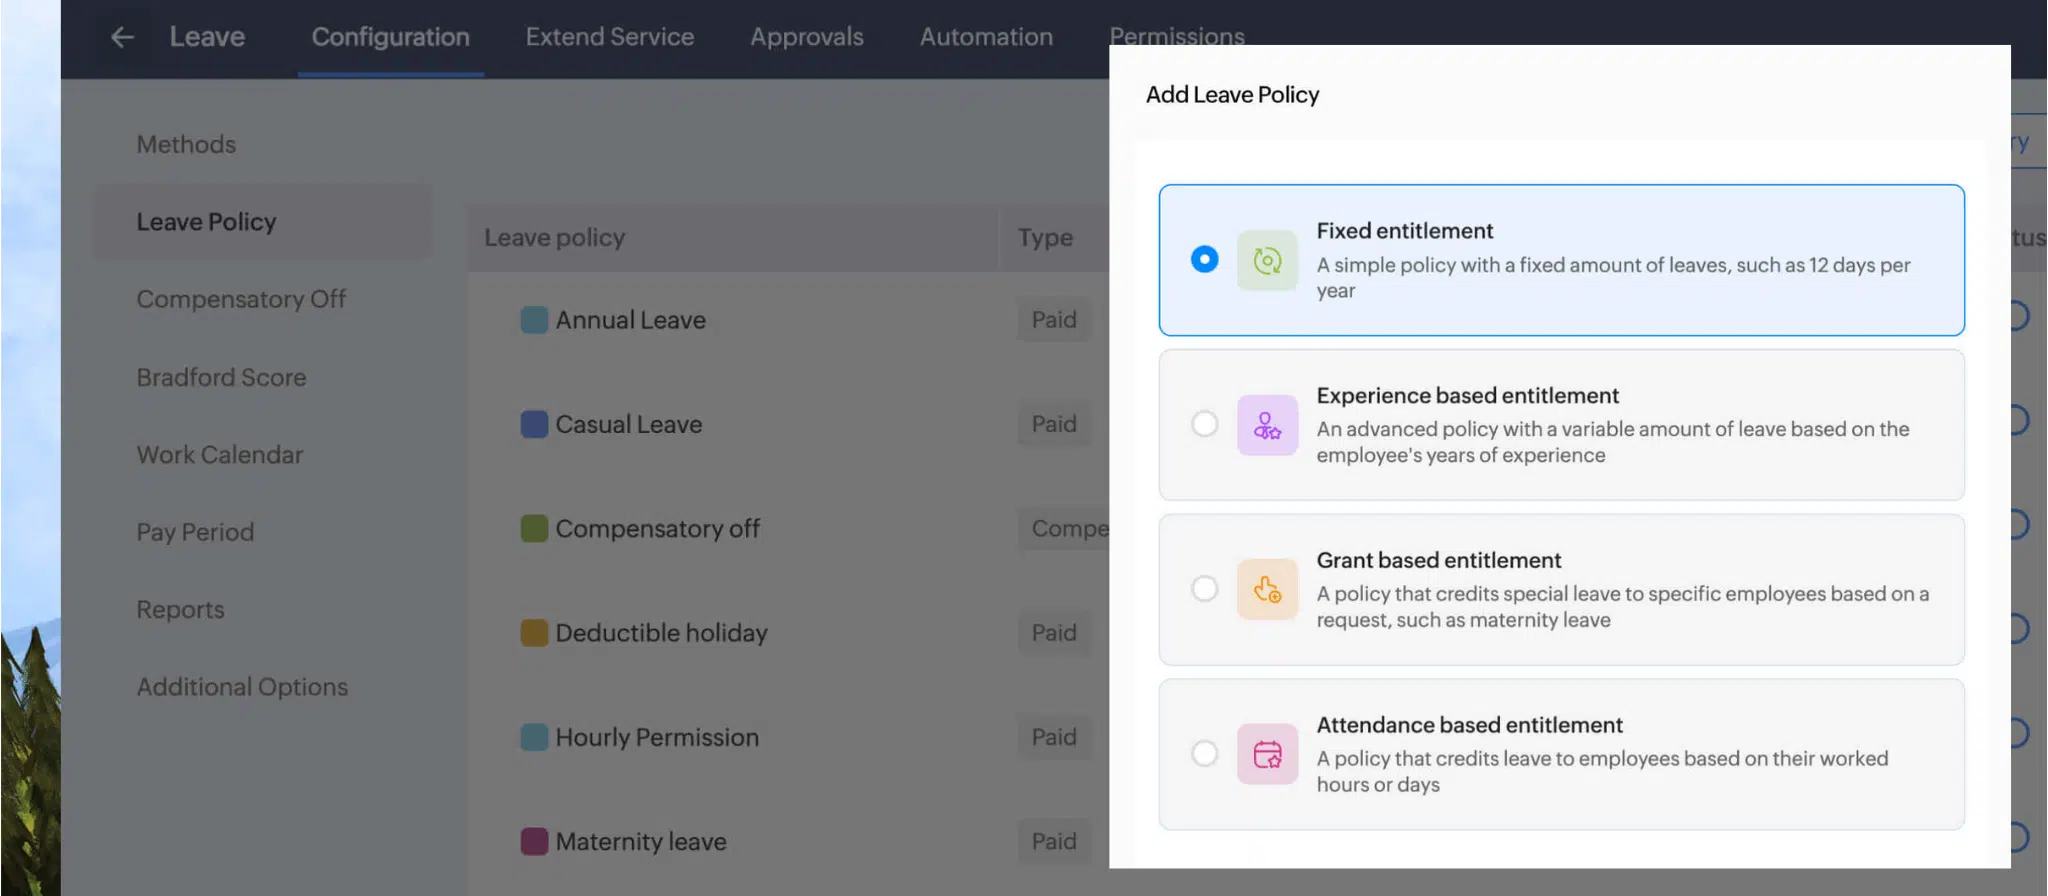Open Bradford Score settings in sidebar
This screenshot has height=896, width=2048.
[221, 377]
